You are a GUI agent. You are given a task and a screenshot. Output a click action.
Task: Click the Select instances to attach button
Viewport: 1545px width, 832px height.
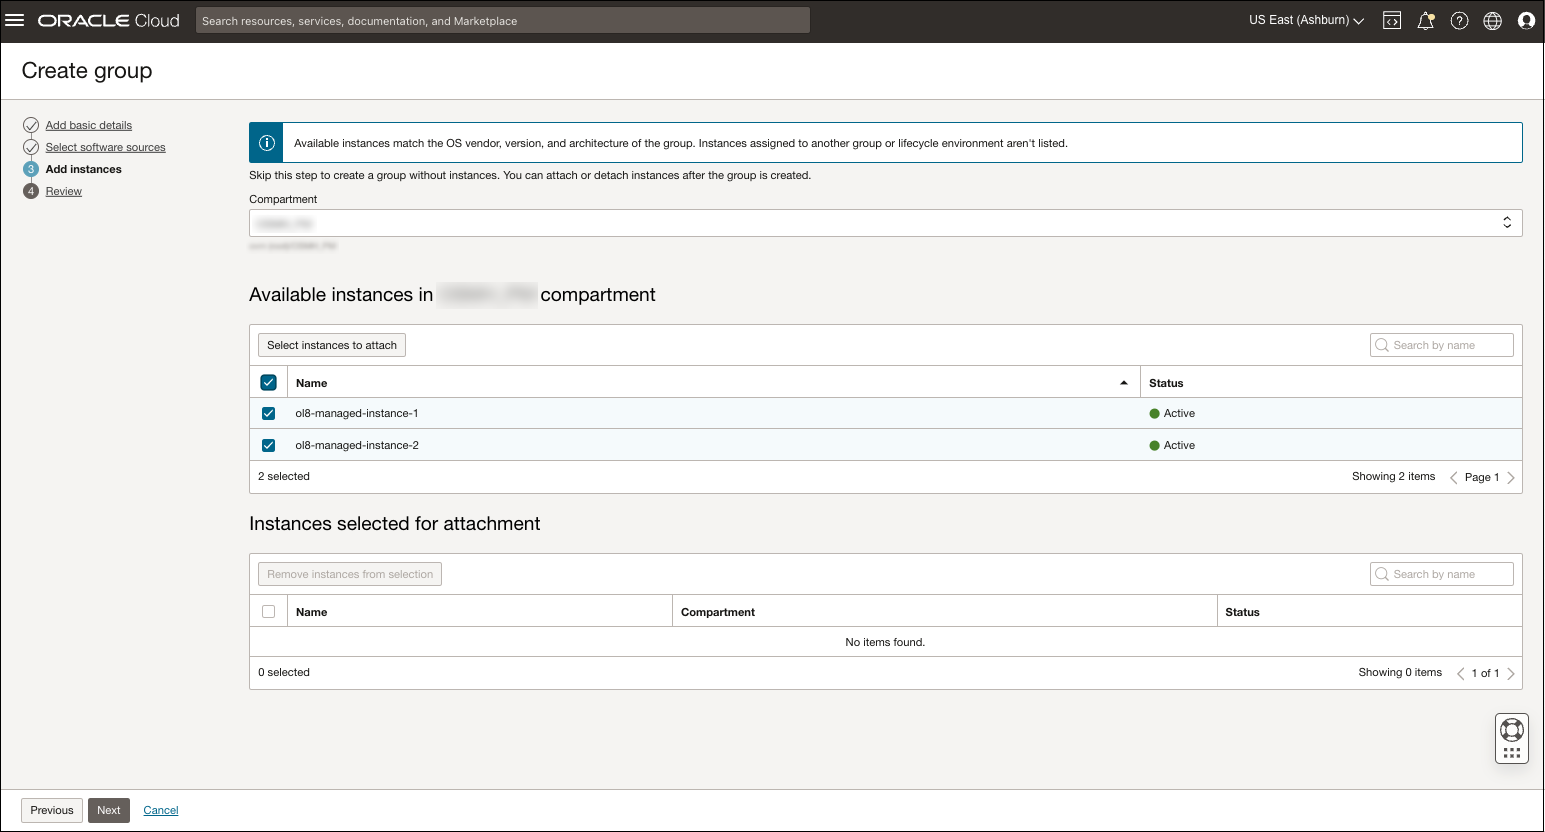click(331, 344)
